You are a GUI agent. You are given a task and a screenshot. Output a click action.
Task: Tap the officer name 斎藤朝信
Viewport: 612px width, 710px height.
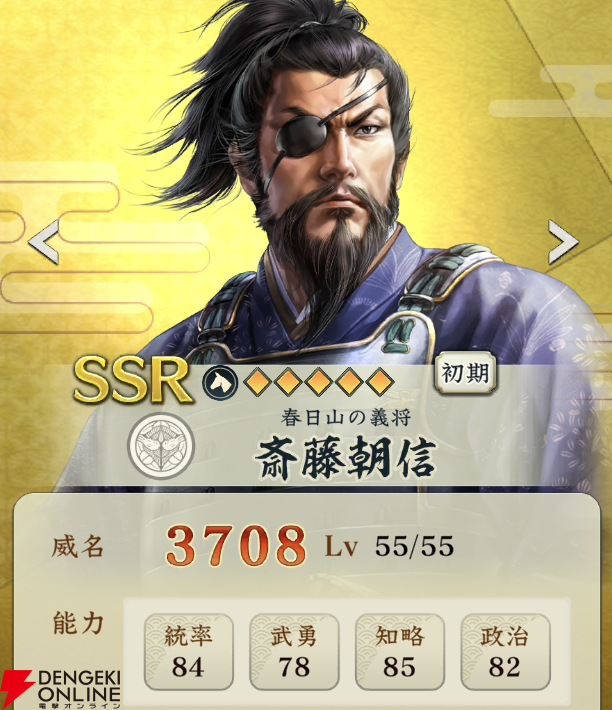point(346,458)
